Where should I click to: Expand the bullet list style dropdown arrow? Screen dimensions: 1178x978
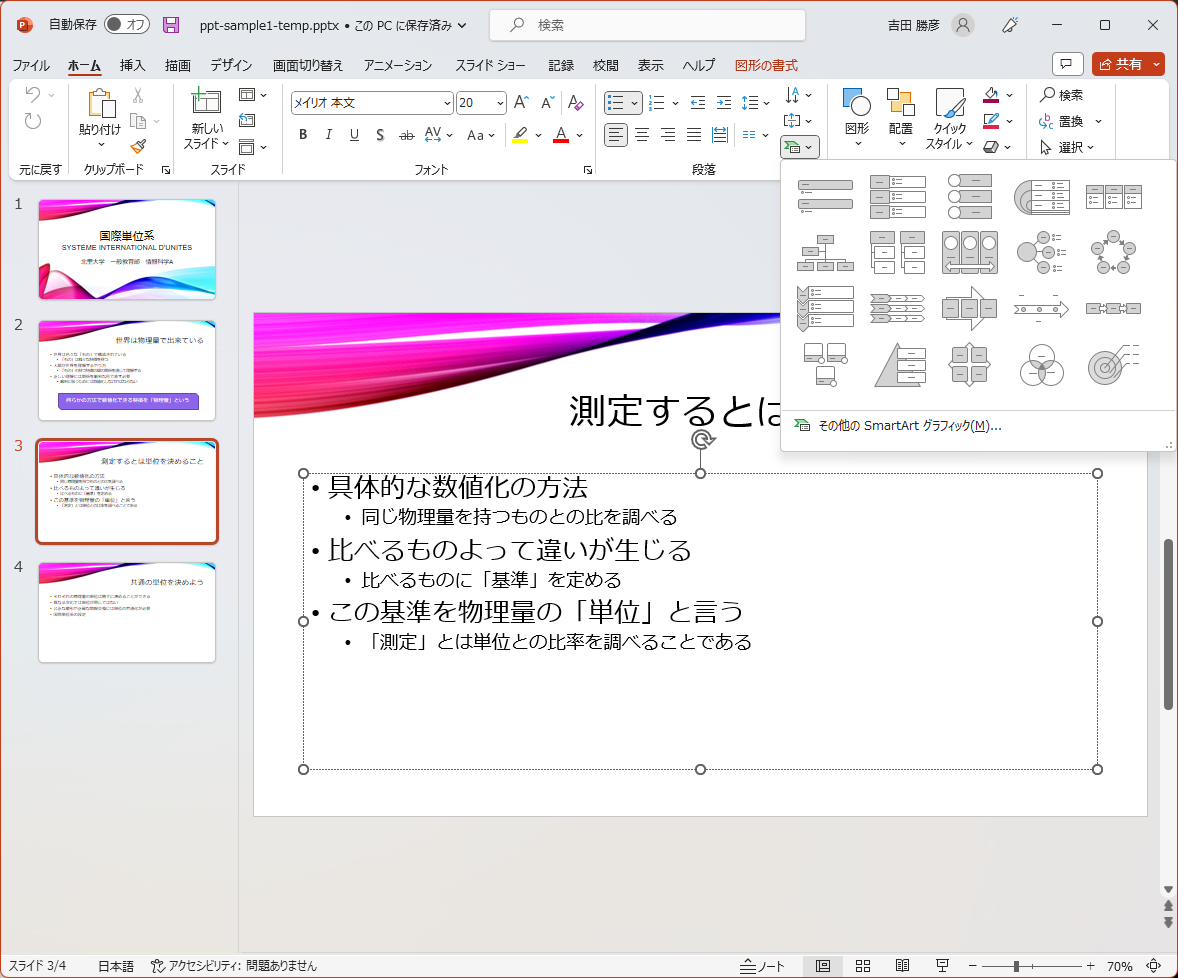click(x=636, y=103)
